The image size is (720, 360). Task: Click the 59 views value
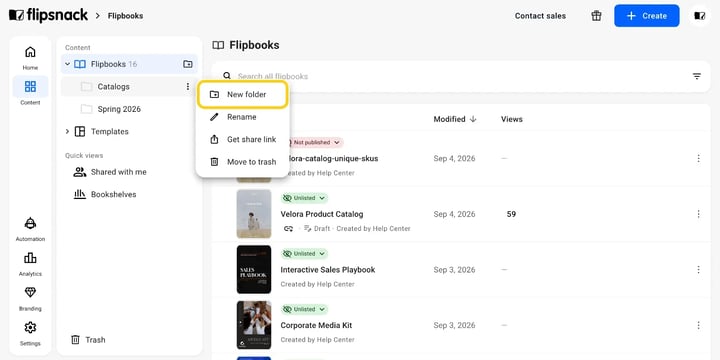click(x=511, y=214)
